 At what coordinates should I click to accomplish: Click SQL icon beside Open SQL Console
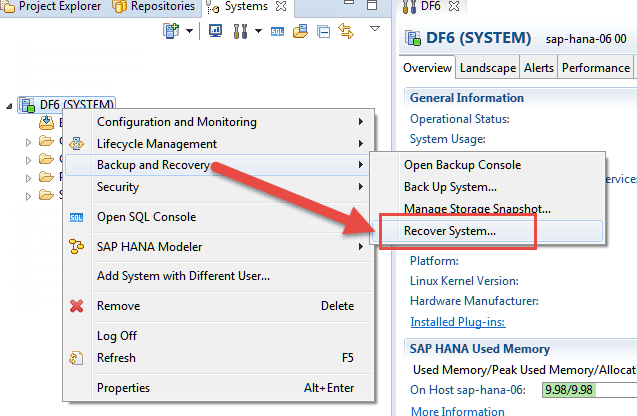(76, 217)
